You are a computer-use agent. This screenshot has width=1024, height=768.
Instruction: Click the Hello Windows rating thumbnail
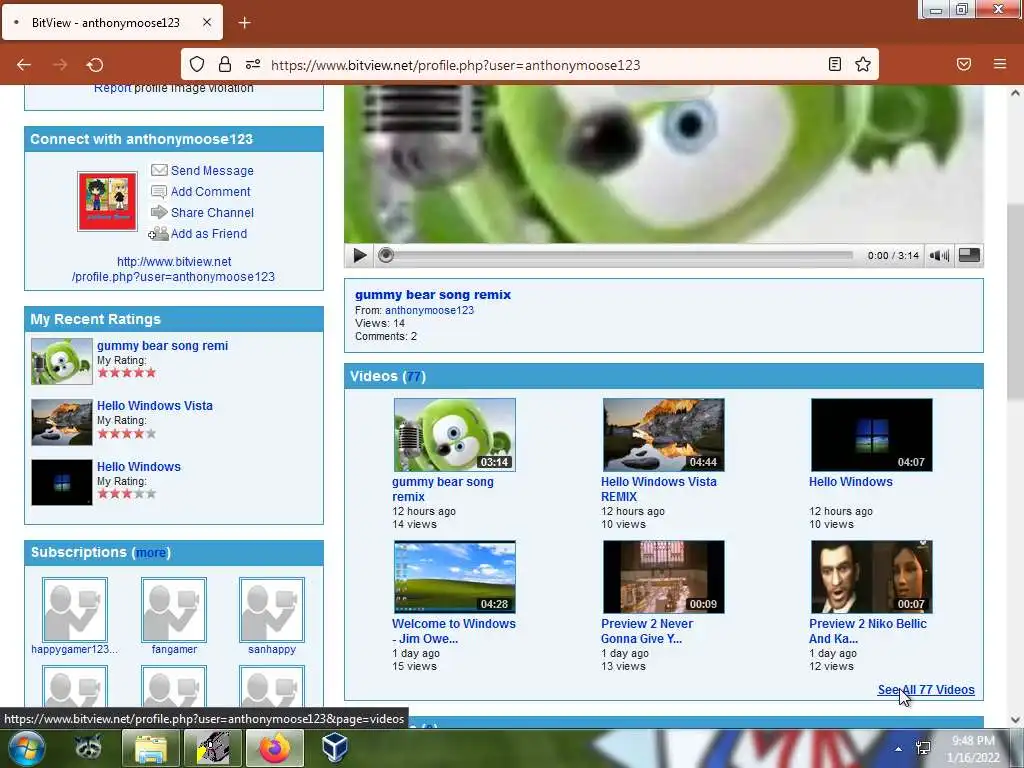point(62,483)
